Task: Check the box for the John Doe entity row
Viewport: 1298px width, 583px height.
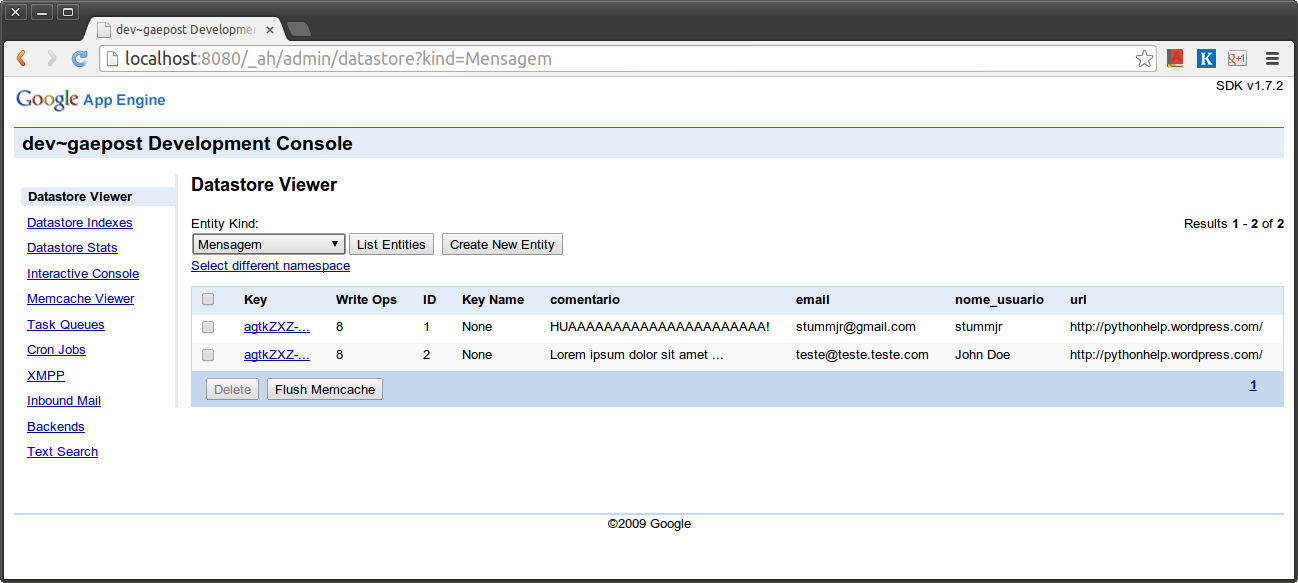Action: [208, 355]
